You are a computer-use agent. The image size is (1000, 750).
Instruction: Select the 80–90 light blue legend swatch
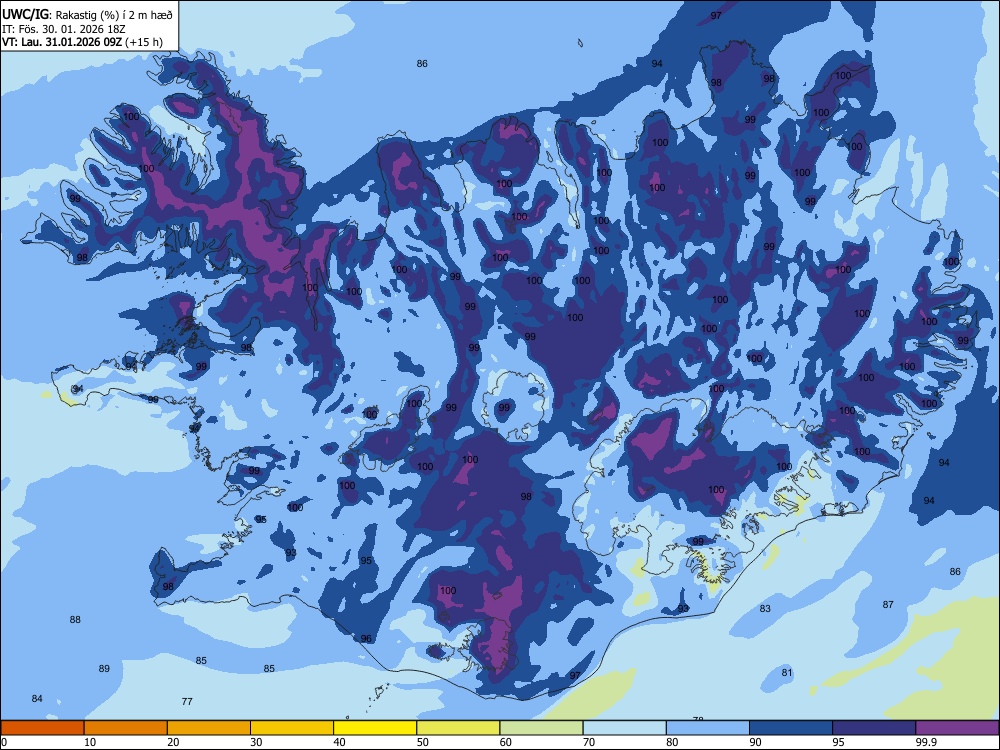[708, 728]
